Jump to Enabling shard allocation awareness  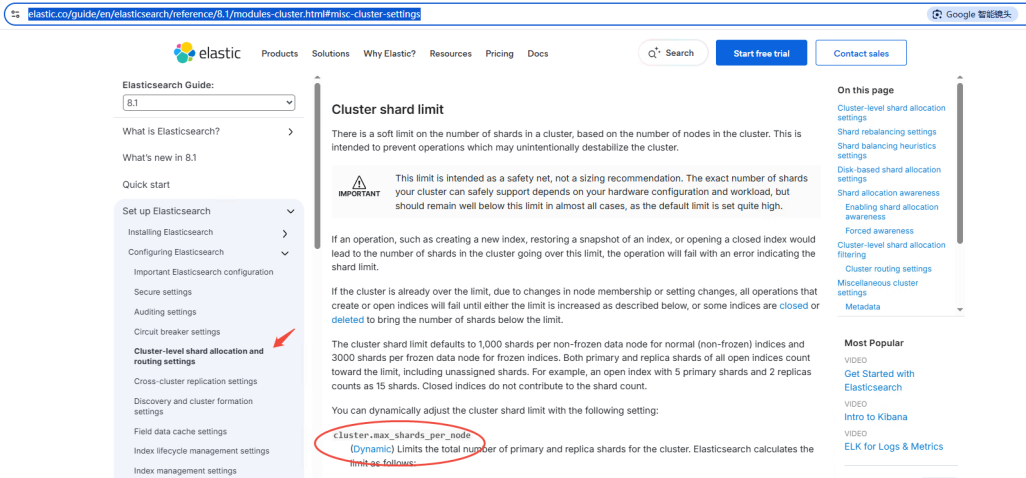click(892, 212)
